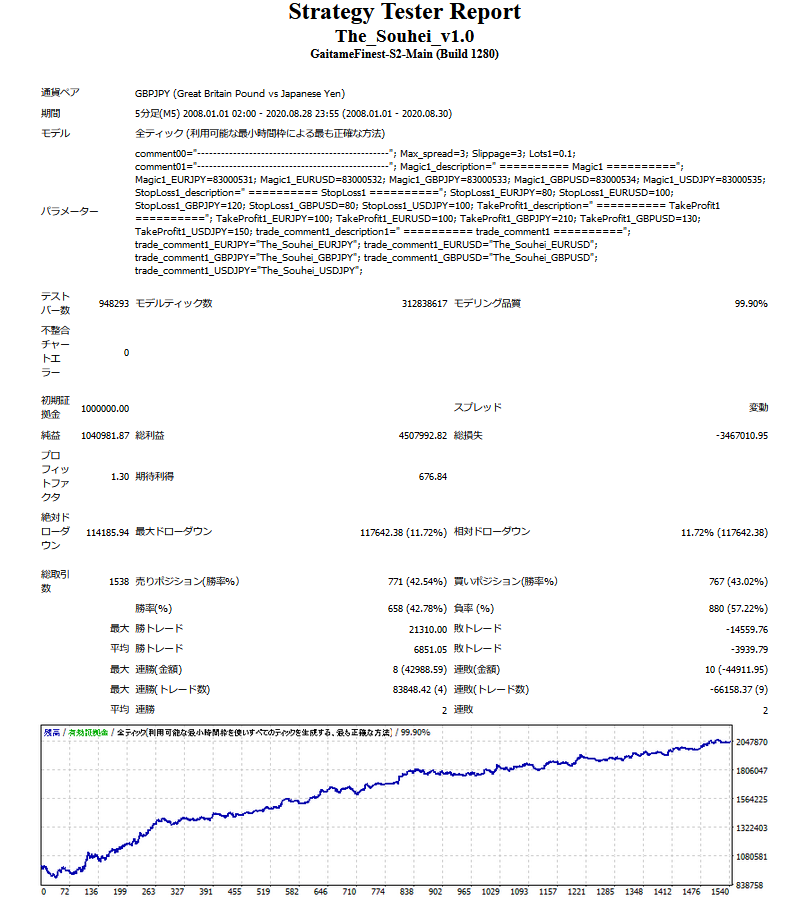Click the initial deposit value 1000000.00
This screenshot has width=803, height=900.
pos(104,409)
